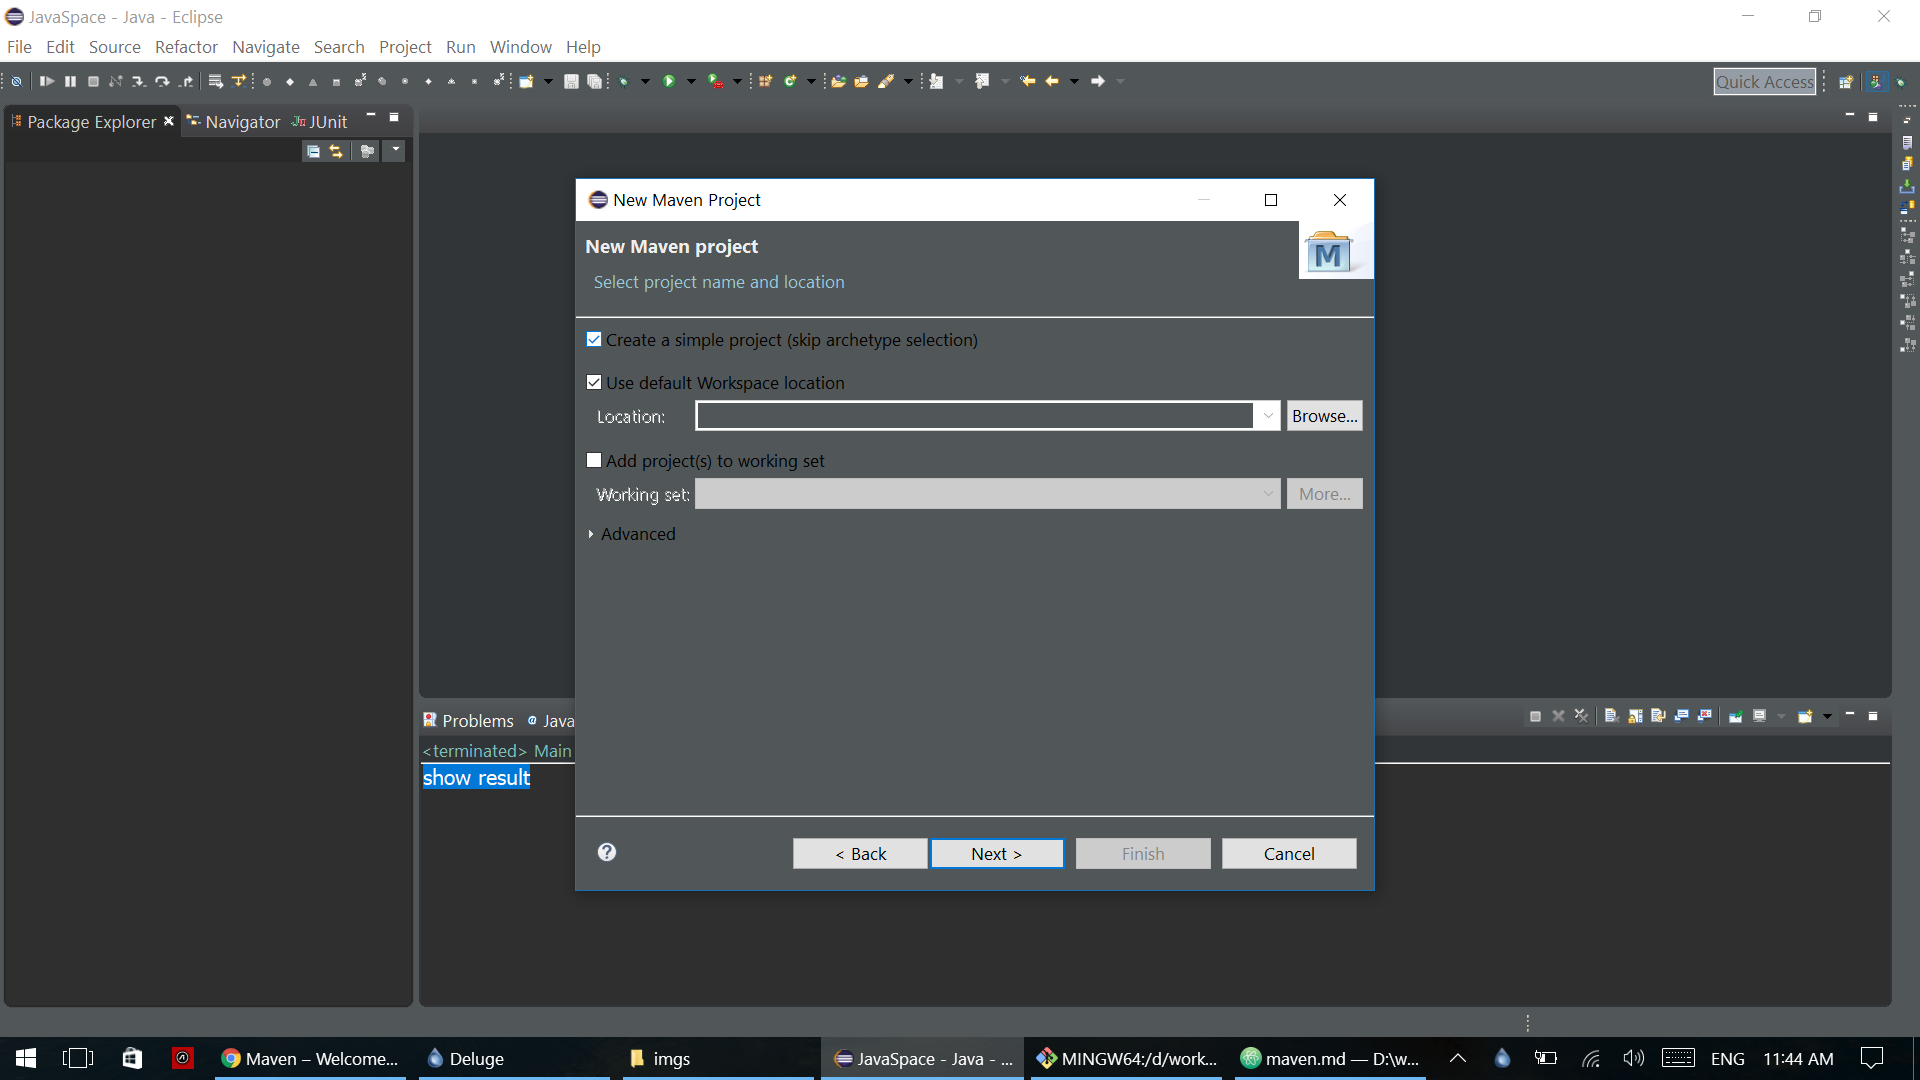The width and height of the screenshot is (1920, 1080).
Task: Click the Search flashlight toolbar icon
Action: [x=886, y=81]
